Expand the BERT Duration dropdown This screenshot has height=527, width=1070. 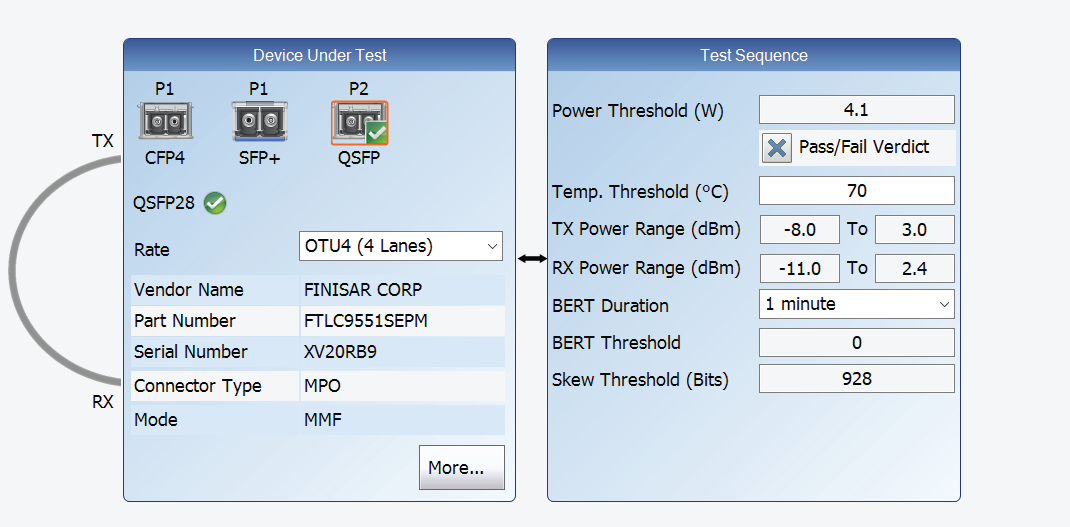856,304
